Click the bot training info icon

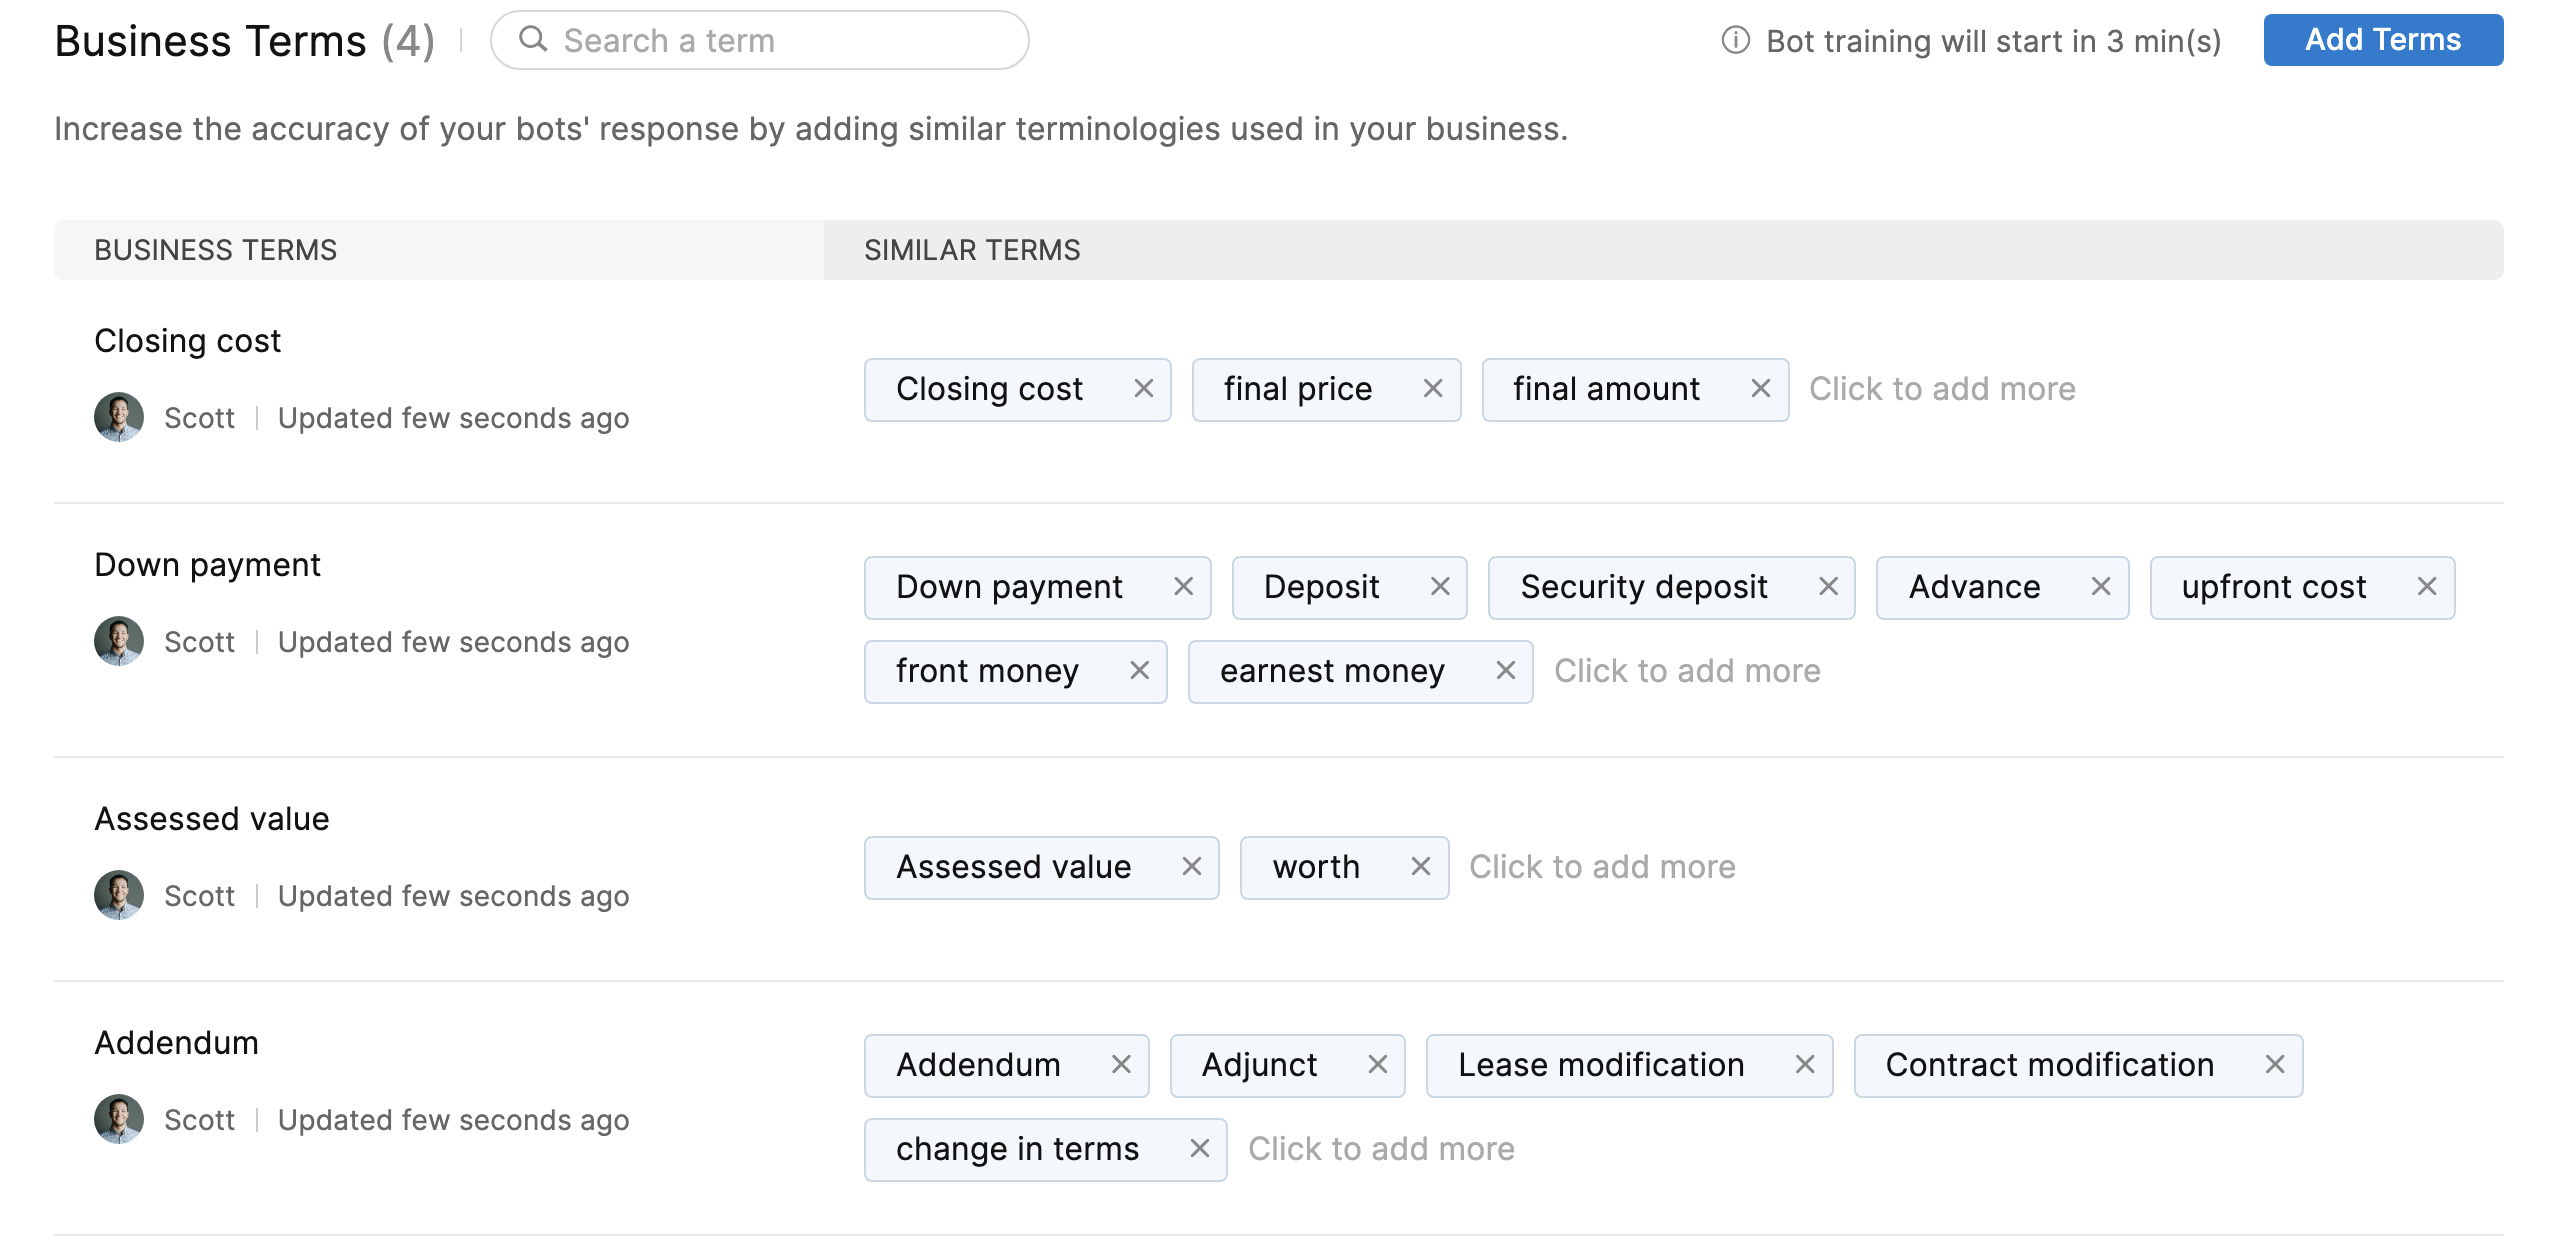[x=1735, y=41]
